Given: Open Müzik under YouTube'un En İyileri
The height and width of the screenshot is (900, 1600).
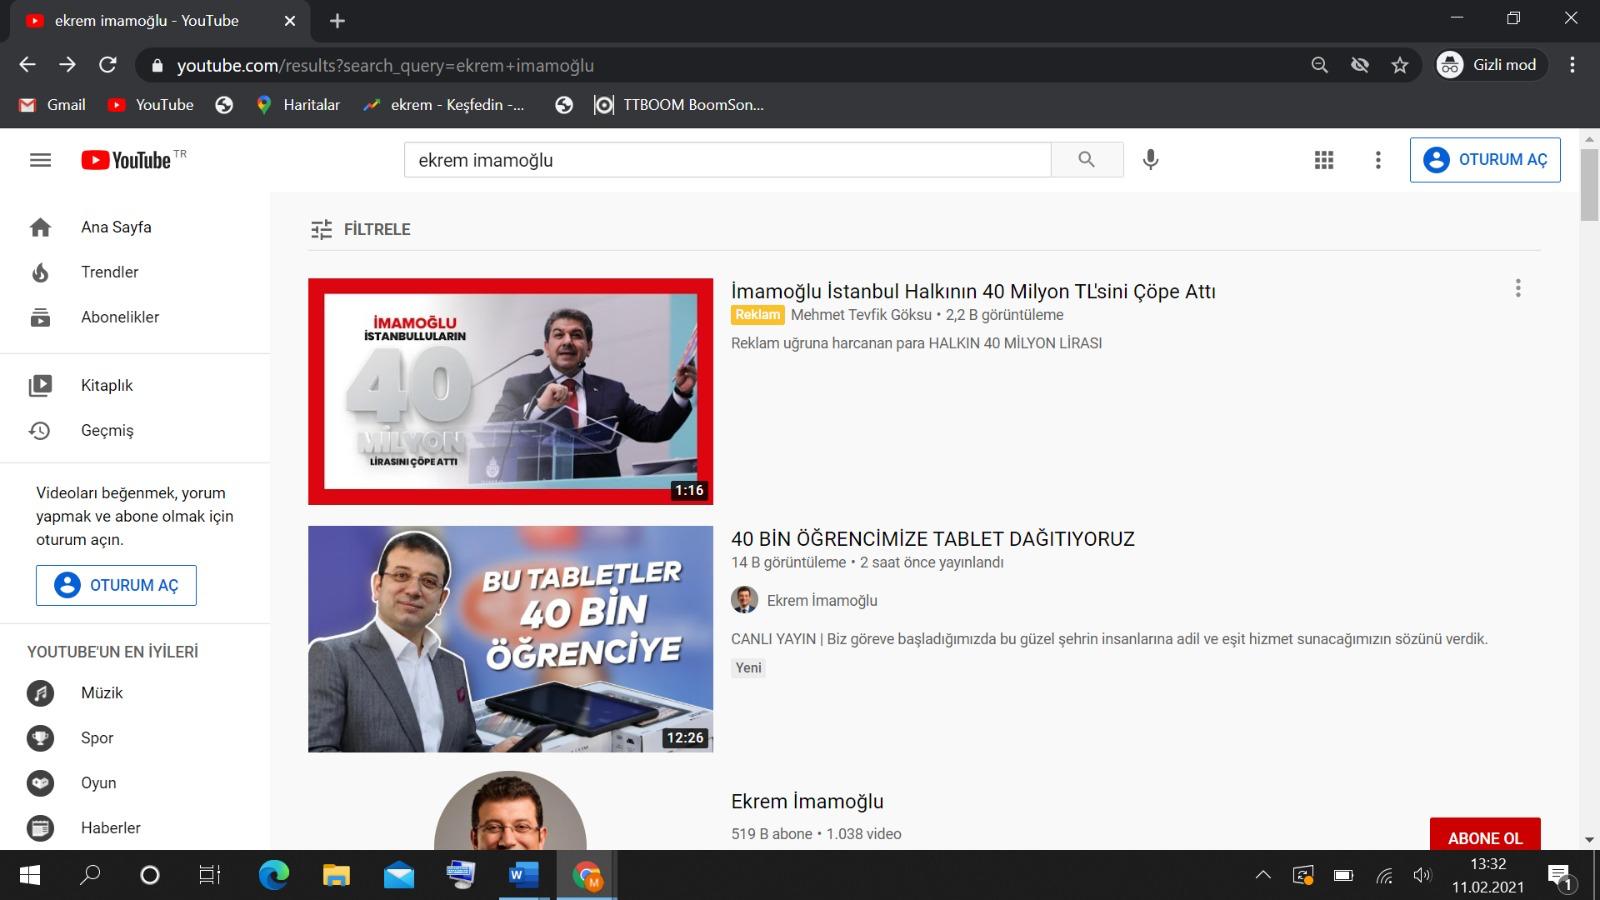Looking at the screenshot, I should tap(101, 692).
